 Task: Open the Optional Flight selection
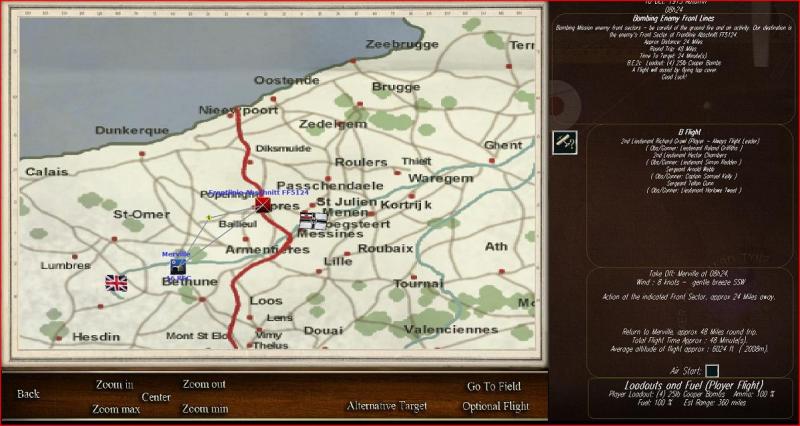pos(496,407)
